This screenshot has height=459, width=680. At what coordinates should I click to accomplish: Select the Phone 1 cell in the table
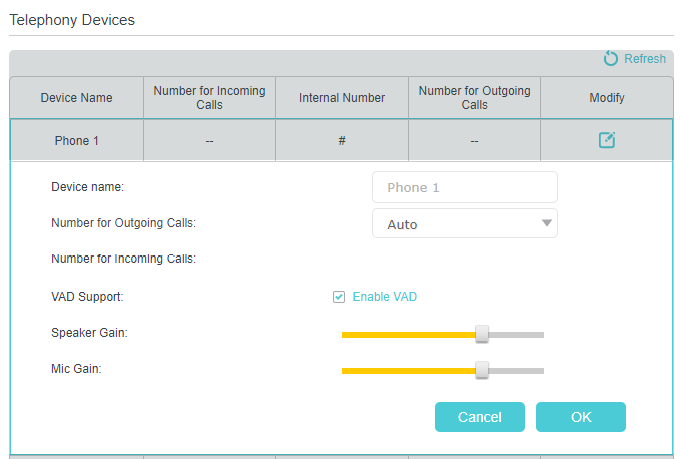(x=76, y=141)
